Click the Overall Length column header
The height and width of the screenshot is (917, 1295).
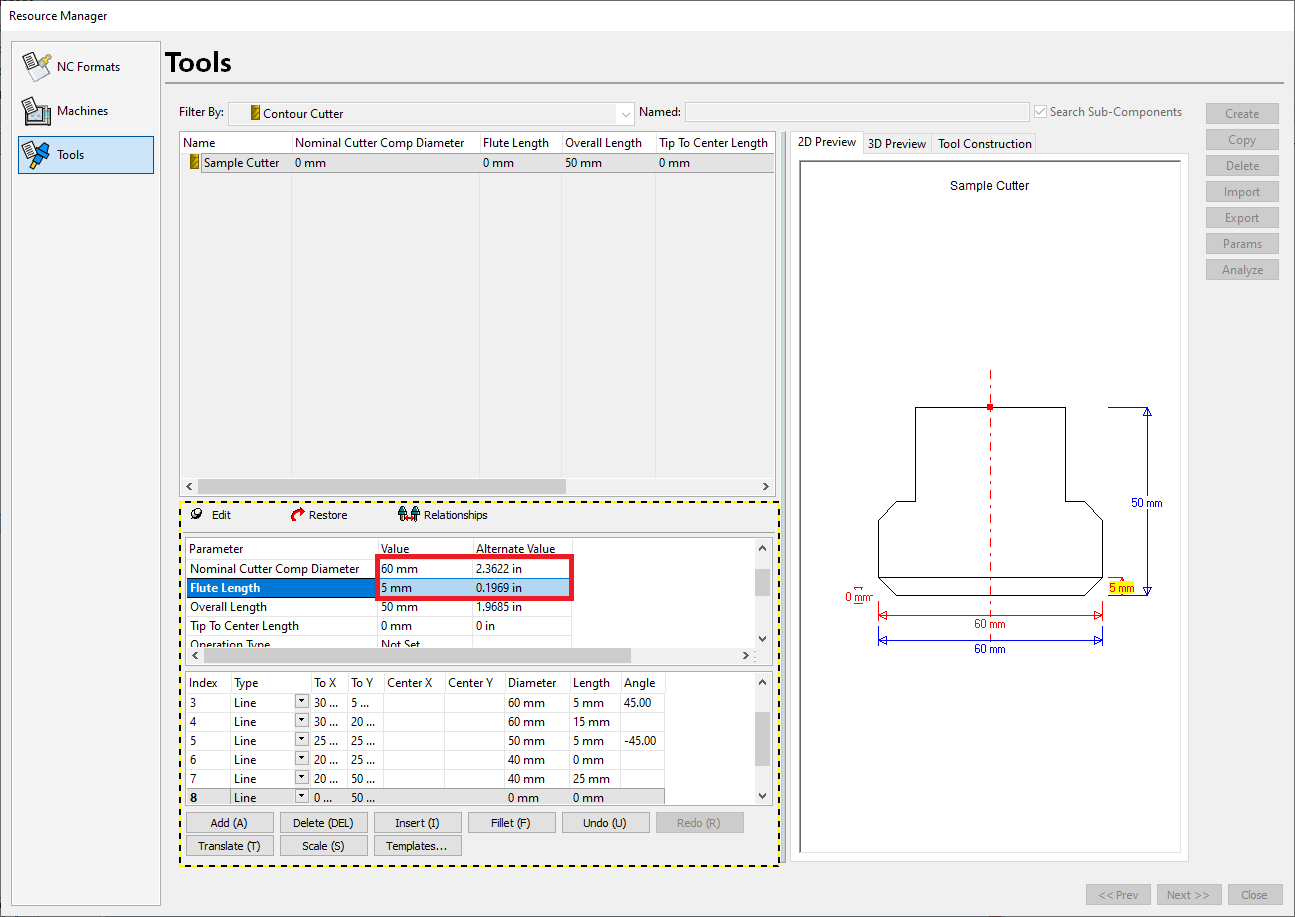click(608, 143)
